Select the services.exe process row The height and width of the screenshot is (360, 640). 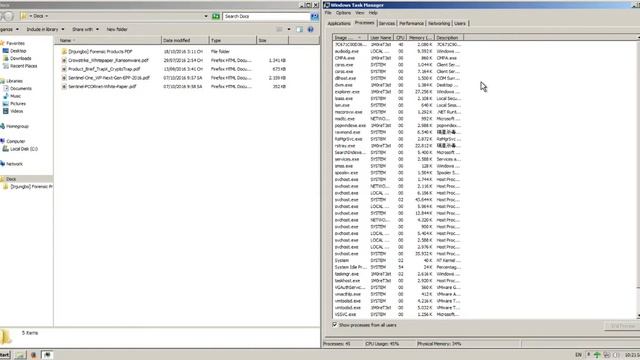tap(398, 159)
